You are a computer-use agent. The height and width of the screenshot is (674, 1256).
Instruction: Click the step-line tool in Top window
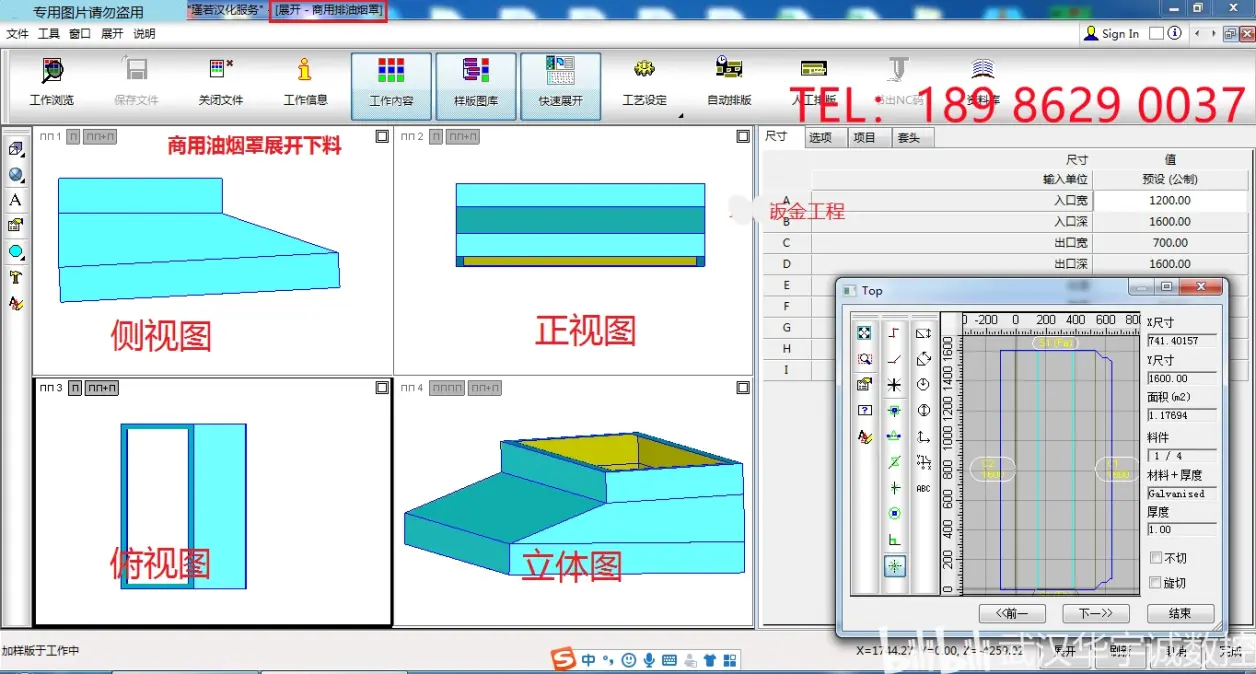[x=894, y=333]
